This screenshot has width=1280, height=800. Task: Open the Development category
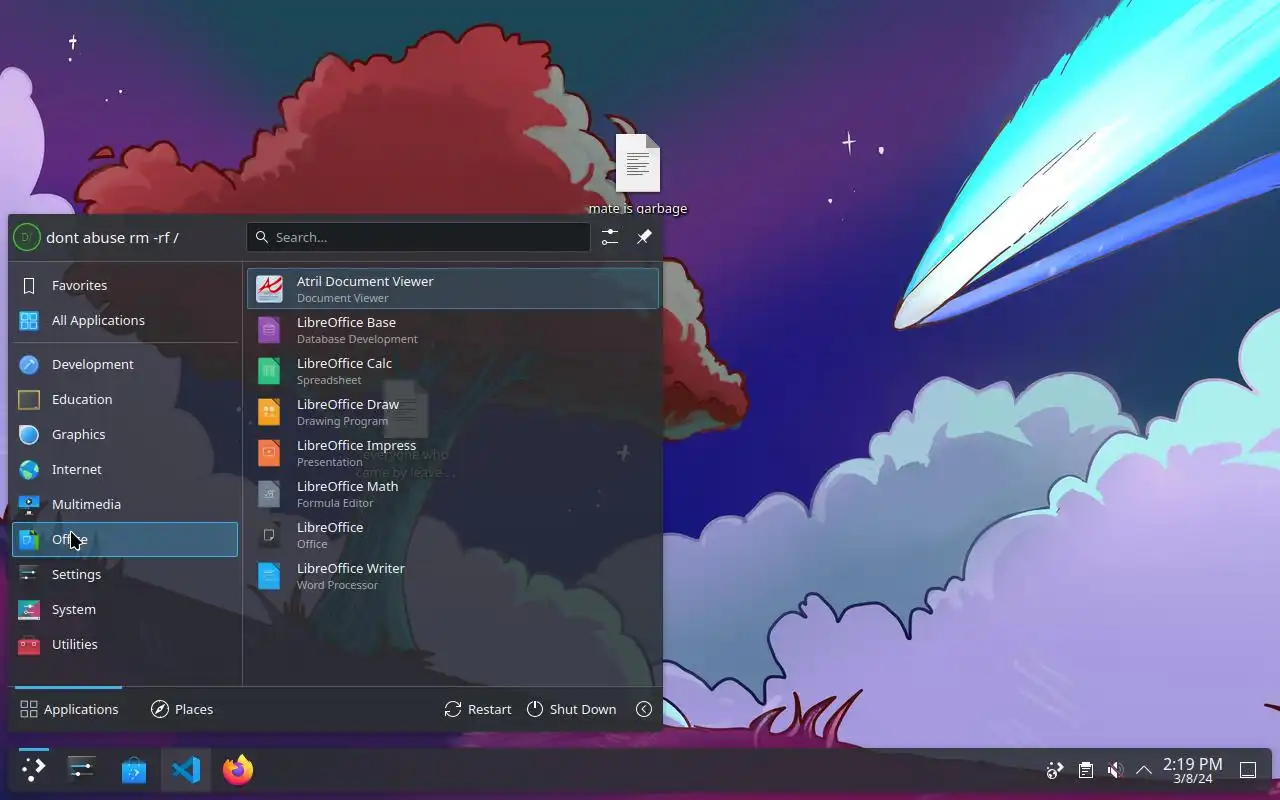point(125,364)
